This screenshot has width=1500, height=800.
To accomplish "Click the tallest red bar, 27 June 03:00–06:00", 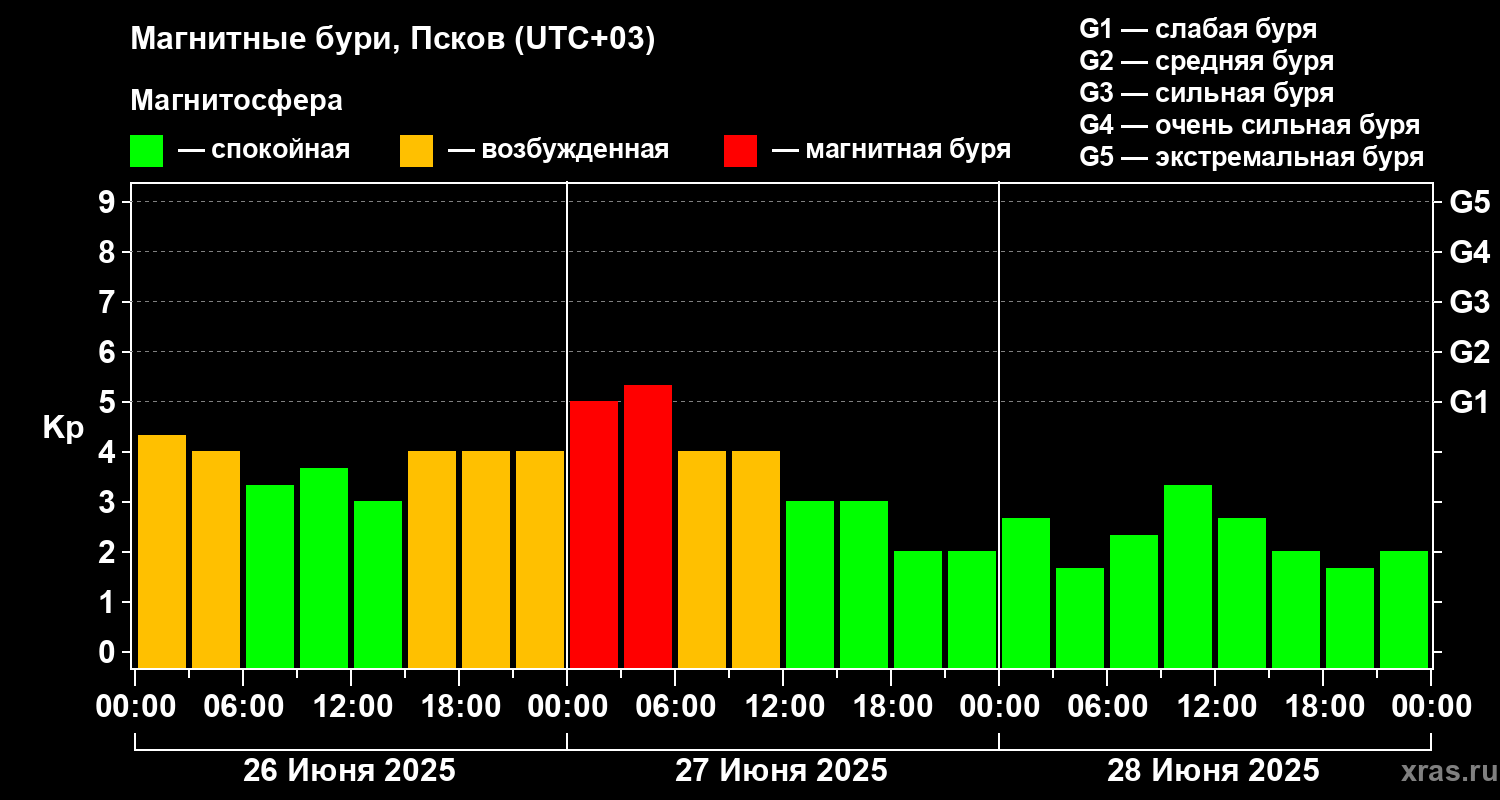I will click(x=648, y=526).
